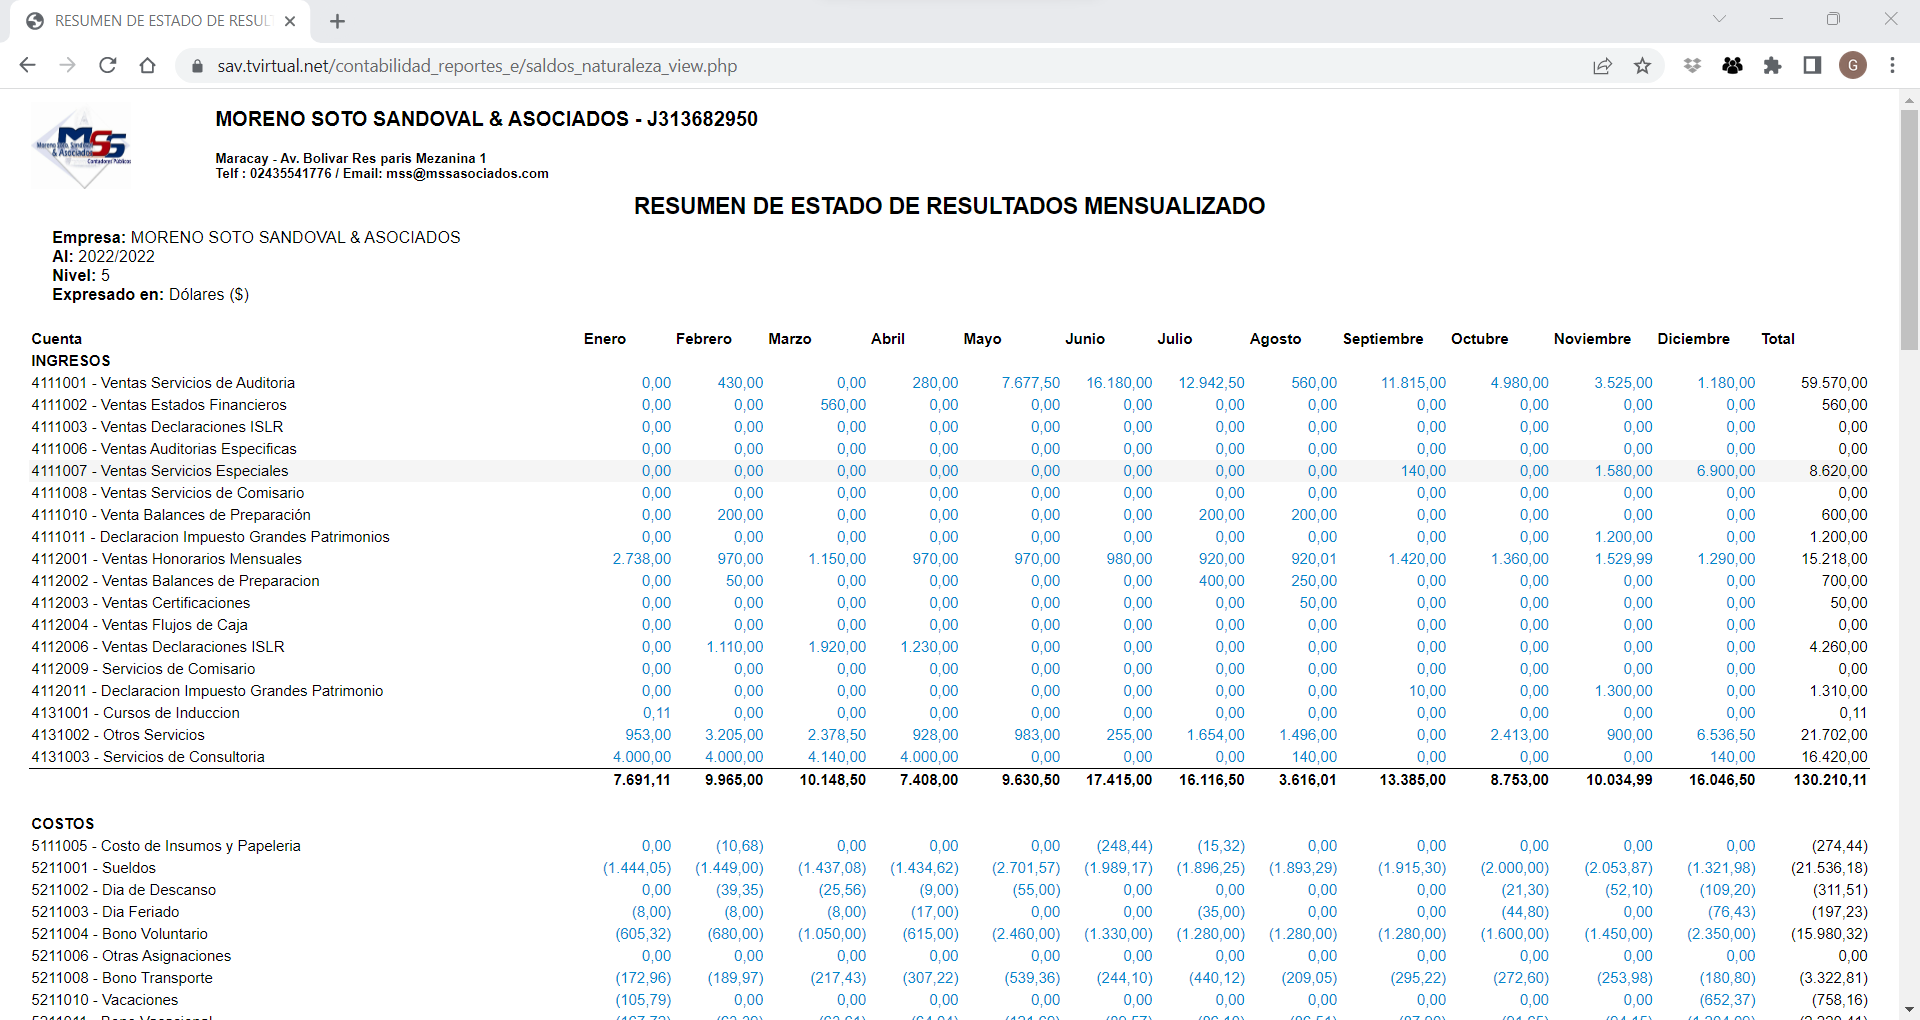The width and height of the screenshot is (1920, 1020).
Task: Click Expresado en: Dólares ($) text
Action: (x=151, y=295)
